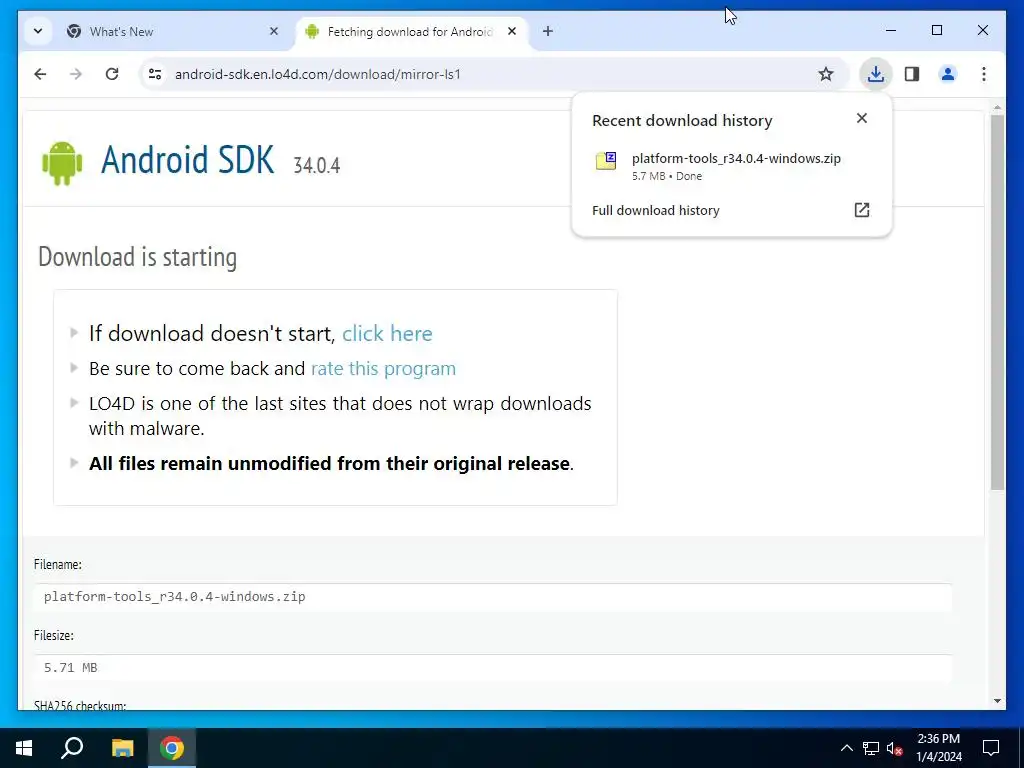Screen dimensions: 1024x768
Task: Open the network status tray icon
Action: 871,748
